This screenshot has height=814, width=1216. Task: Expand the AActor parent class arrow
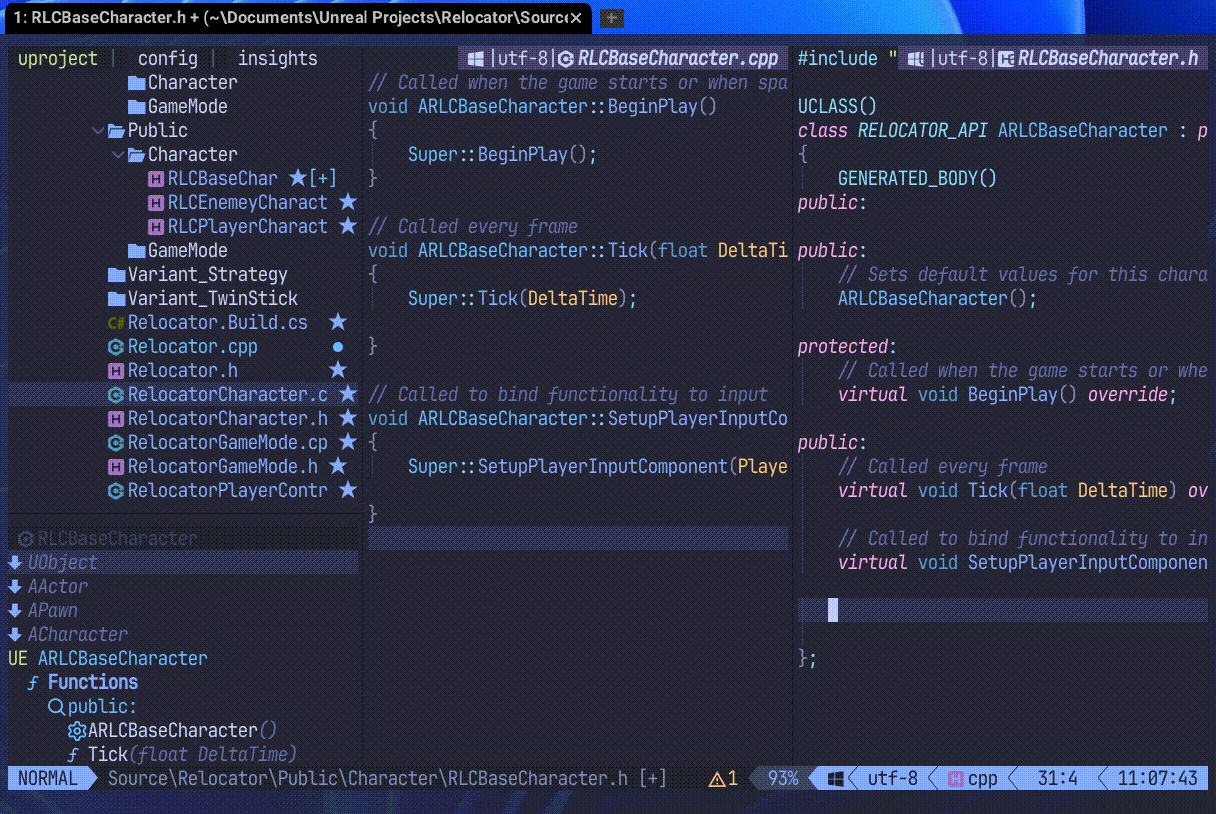(15, 586)
